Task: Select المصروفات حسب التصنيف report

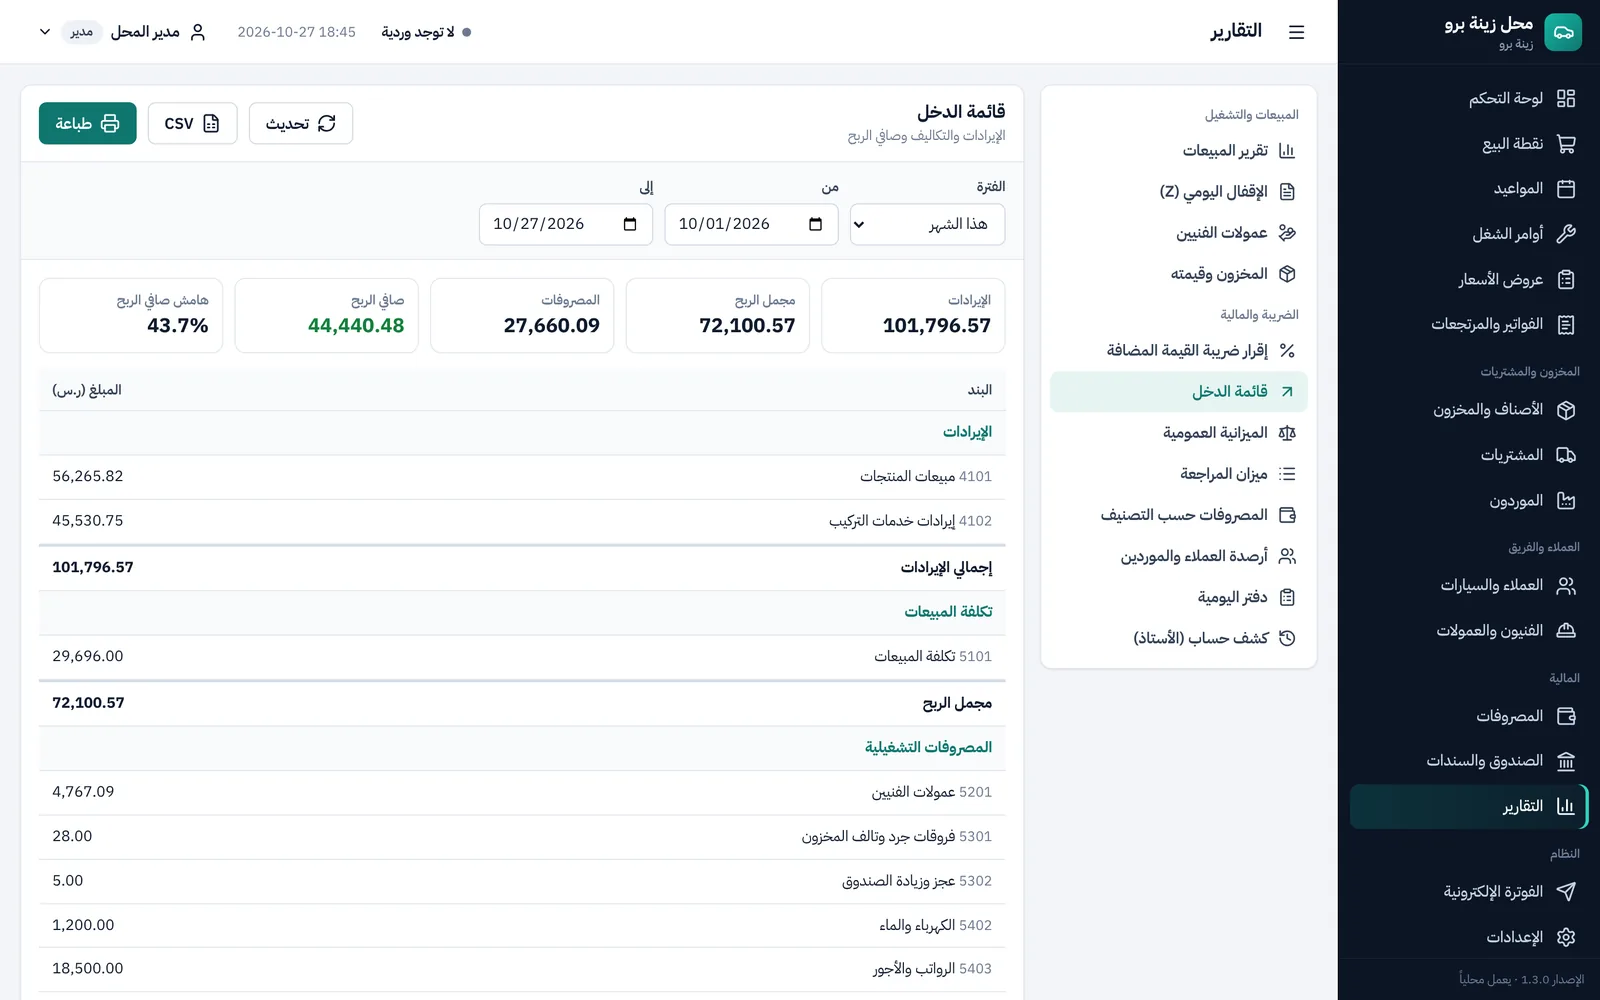Action: coord(1179,515)
